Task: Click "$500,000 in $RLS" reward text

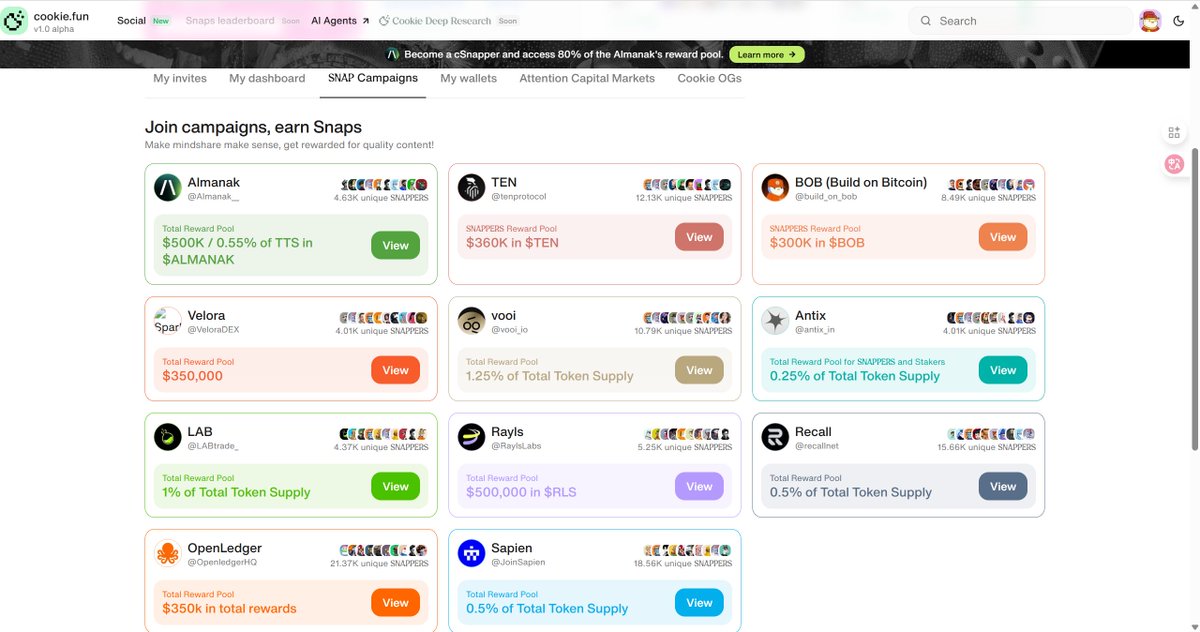Action: click(x=521, y=492)
